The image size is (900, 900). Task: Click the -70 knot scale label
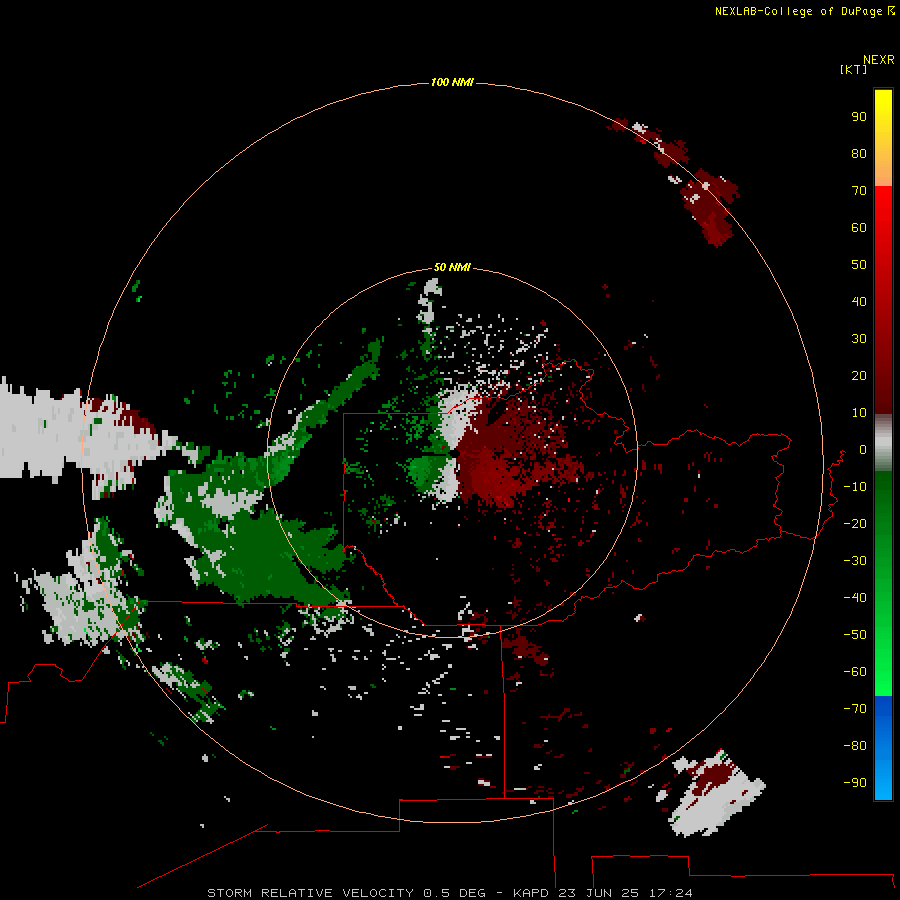(855, 709)
